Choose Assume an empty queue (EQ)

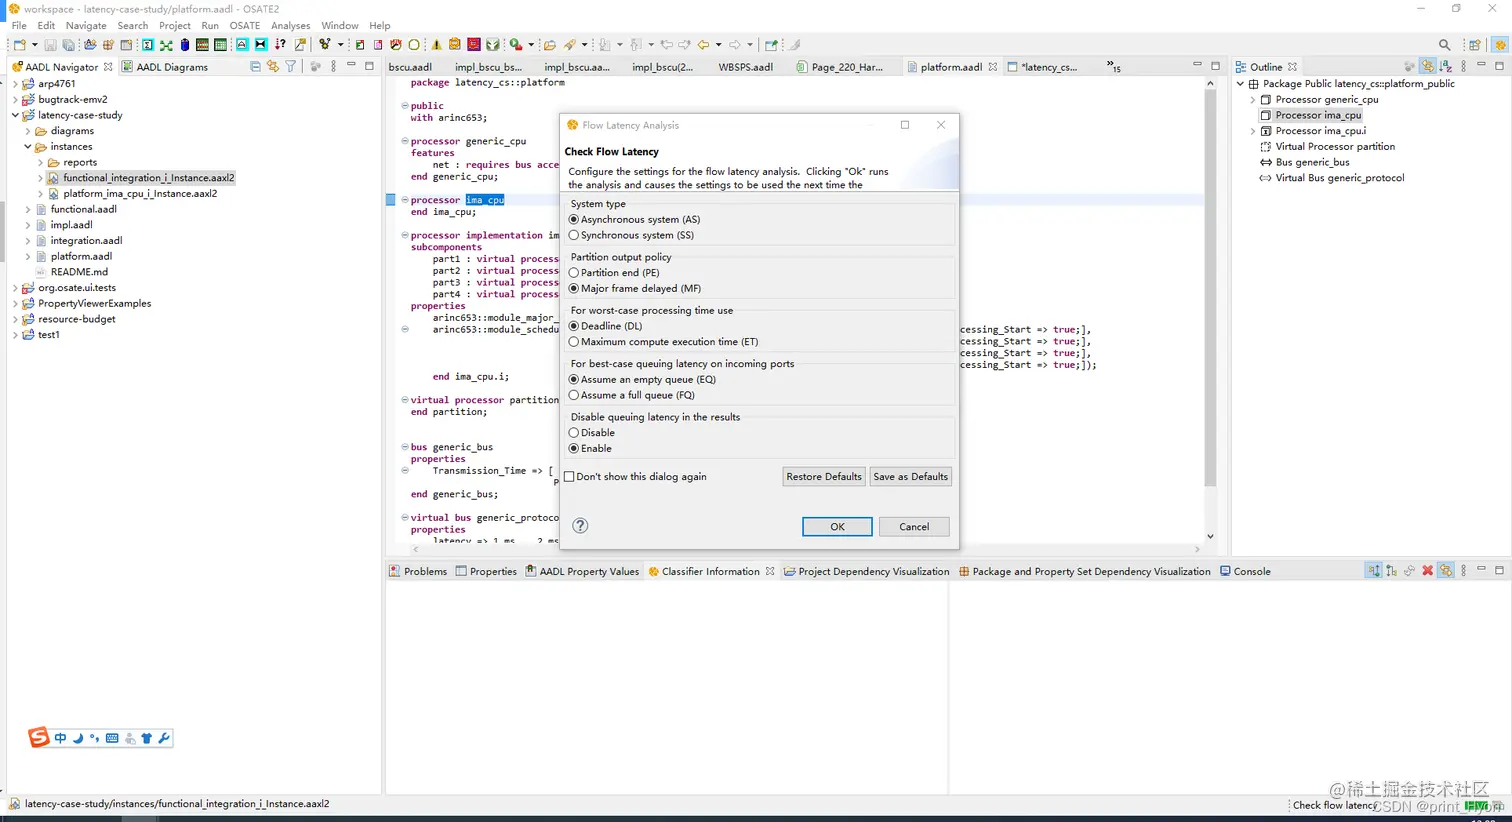[x=642, y=379]
